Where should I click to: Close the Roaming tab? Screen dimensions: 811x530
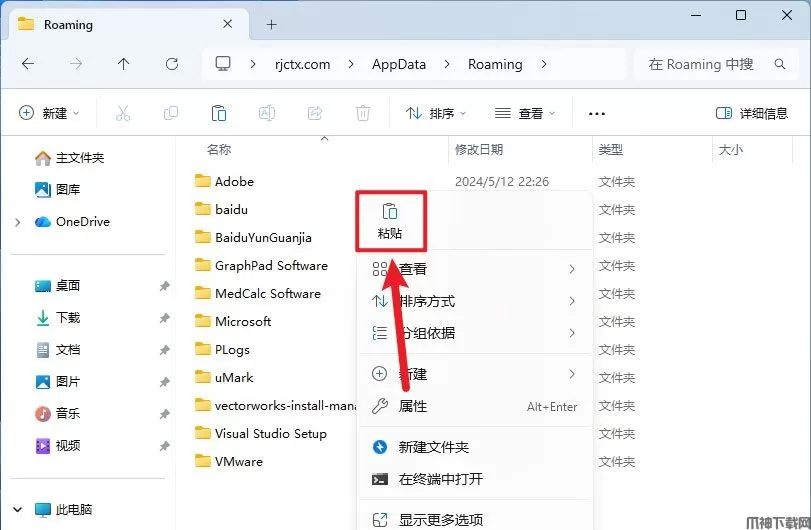point(228,24)
